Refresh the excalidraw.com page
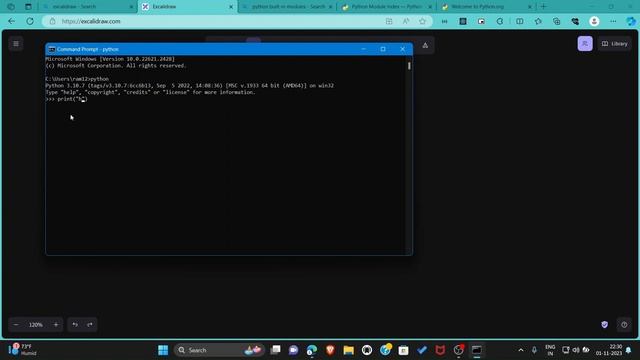This screenshot has height=360, width=640. click(x=30, y=21)
